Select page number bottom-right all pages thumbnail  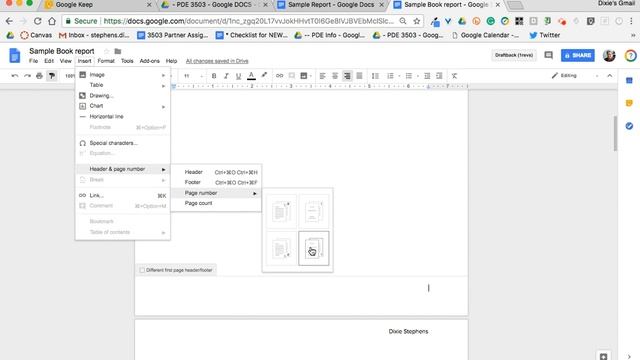pos(282,248)
